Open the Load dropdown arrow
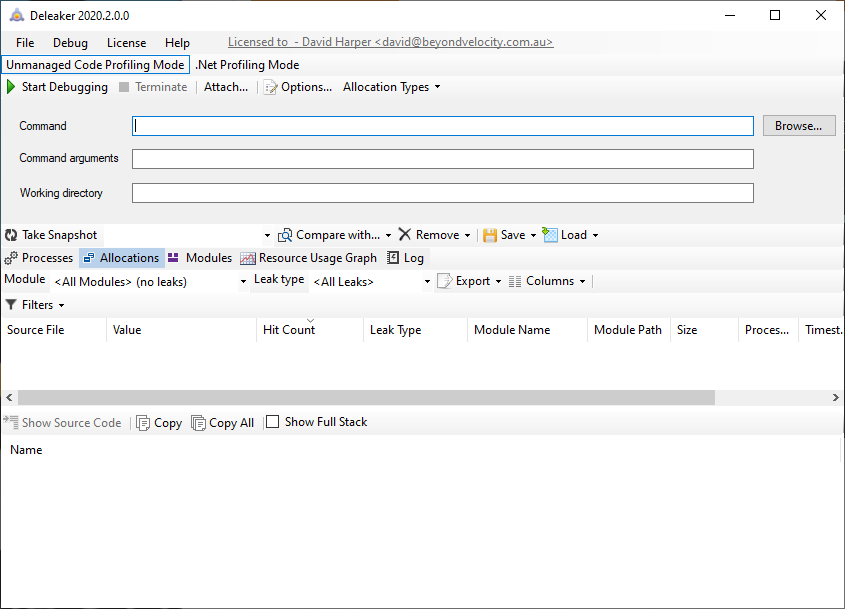The image size is (845, 609). tap(595, 236)
